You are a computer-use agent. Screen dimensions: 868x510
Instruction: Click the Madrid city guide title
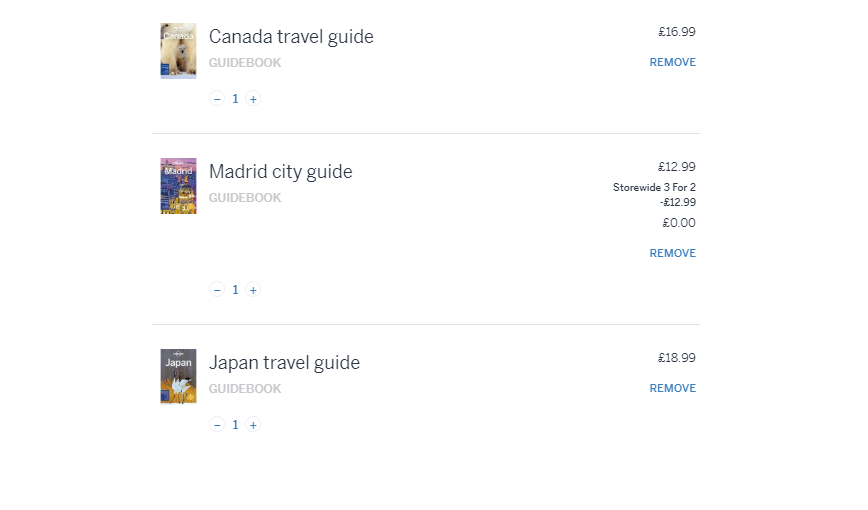pyautogui.click(x=280, y=172)
